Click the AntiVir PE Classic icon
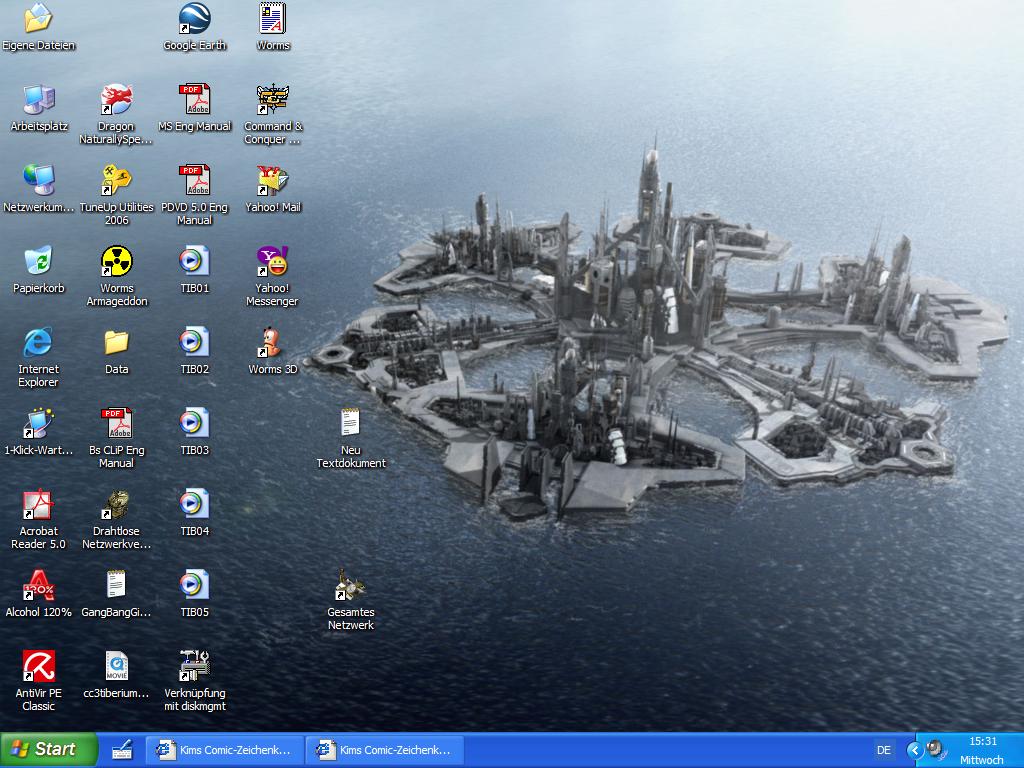Viewport: 1024px width, 768px height. pos(38,667)
